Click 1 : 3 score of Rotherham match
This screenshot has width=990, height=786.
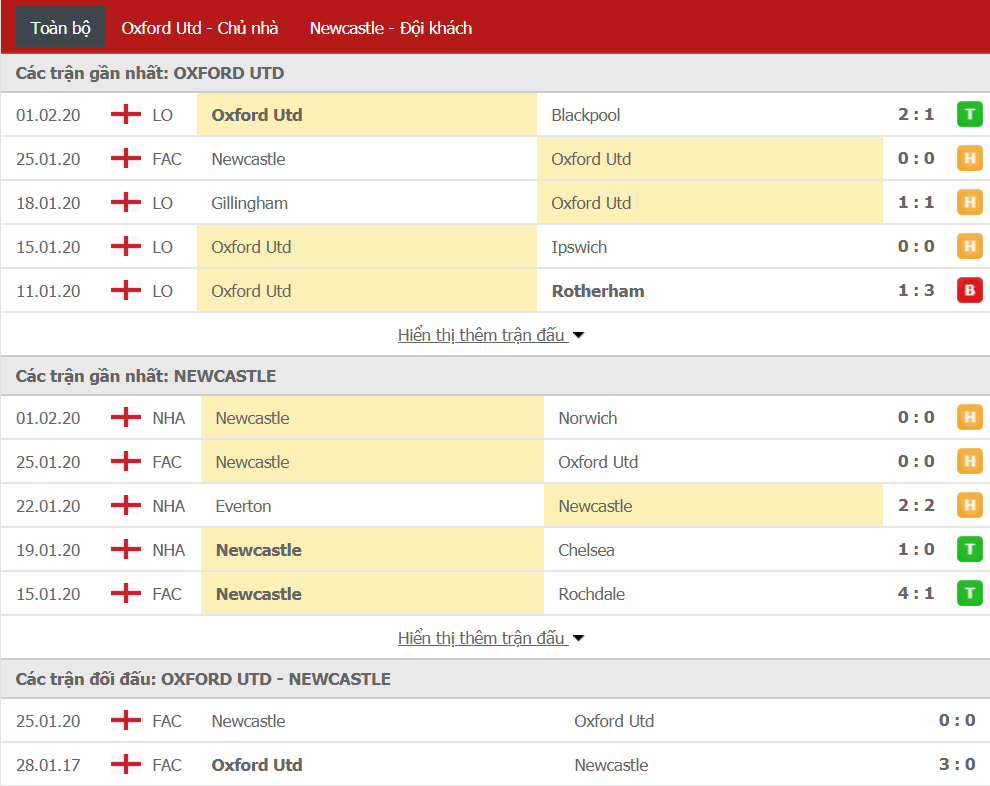(916, 290)
